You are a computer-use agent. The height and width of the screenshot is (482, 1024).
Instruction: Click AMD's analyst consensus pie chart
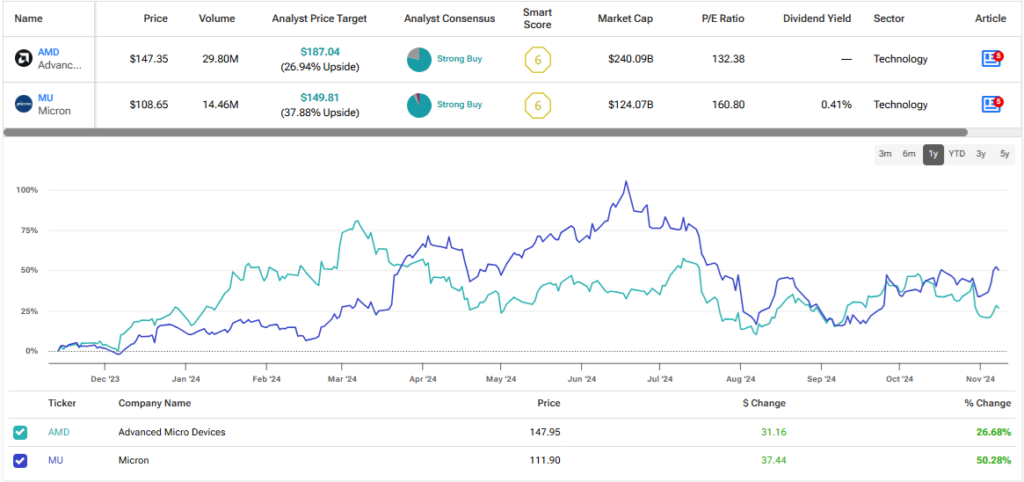coord(418,60)
